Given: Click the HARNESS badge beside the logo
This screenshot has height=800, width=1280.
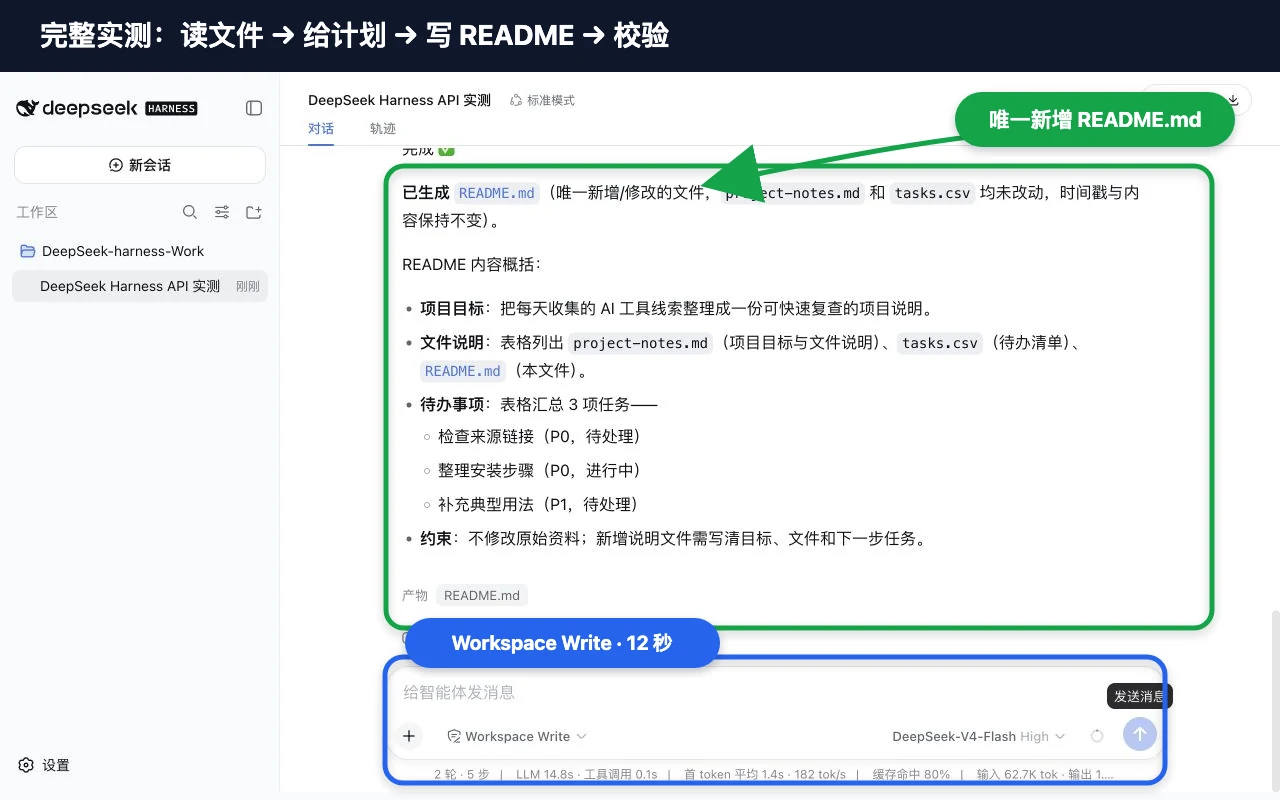Looking at the screenshot, I should [171, 108].
